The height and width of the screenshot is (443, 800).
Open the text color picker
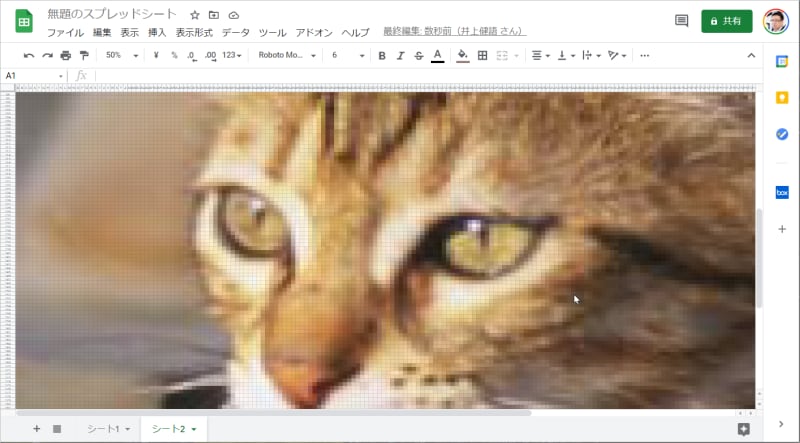437,56
